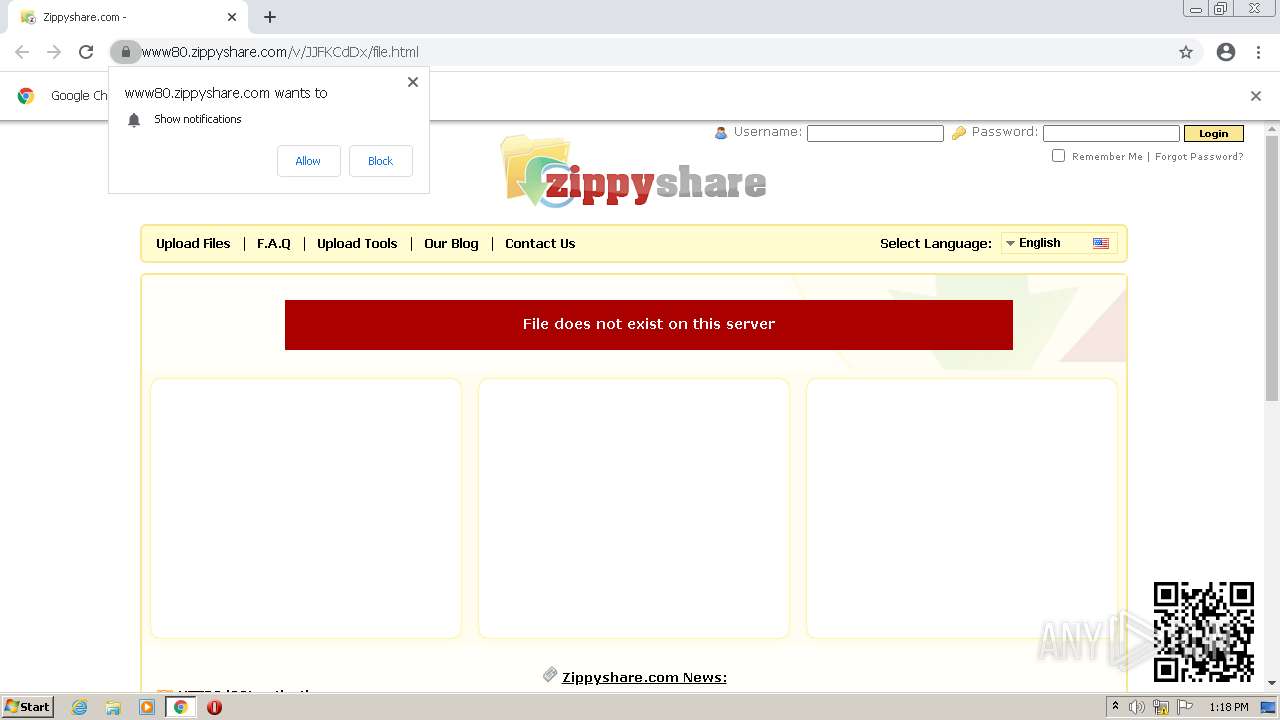Screen dimensions: 1280x720
Task: Expand the English language dropdown
Action: pos(1059,243)
